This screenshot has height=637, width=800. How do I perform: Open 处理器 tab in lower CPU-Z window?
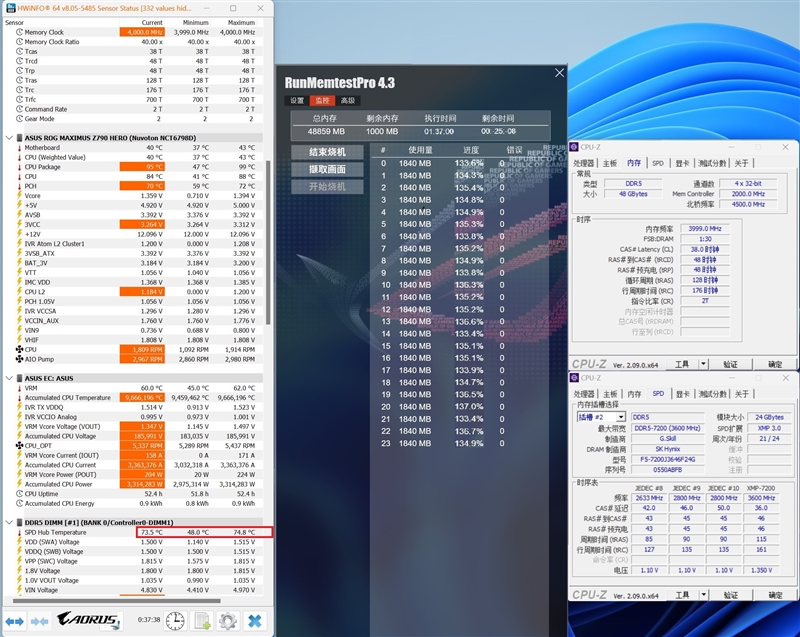(584, 394)
